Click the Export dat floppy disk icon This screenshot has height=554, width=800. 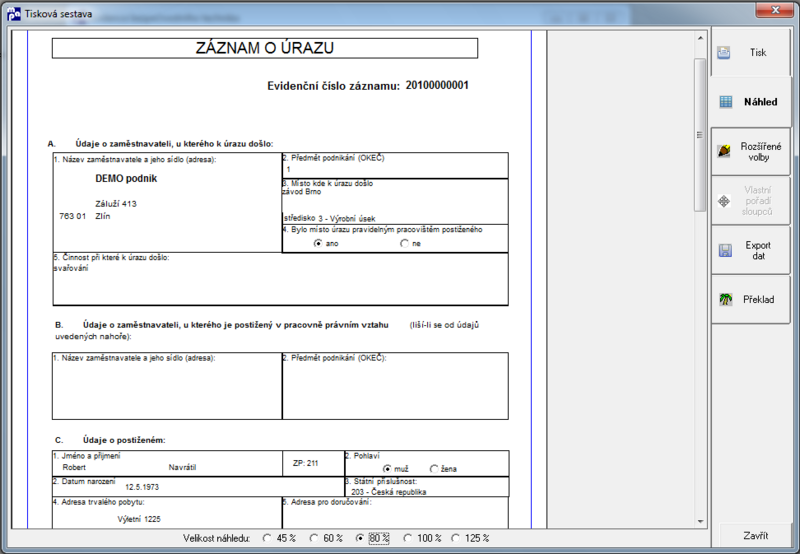coord(725,250)
